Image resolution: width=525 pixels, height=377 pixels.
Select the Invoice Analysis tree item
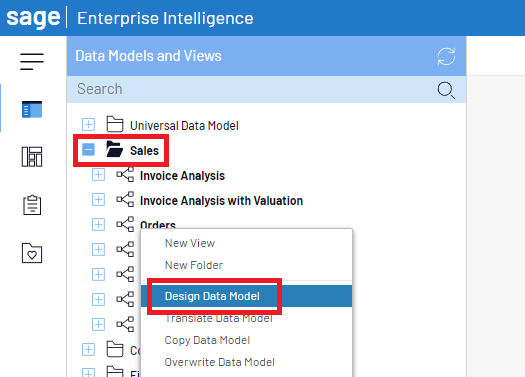tap(182, 176)
